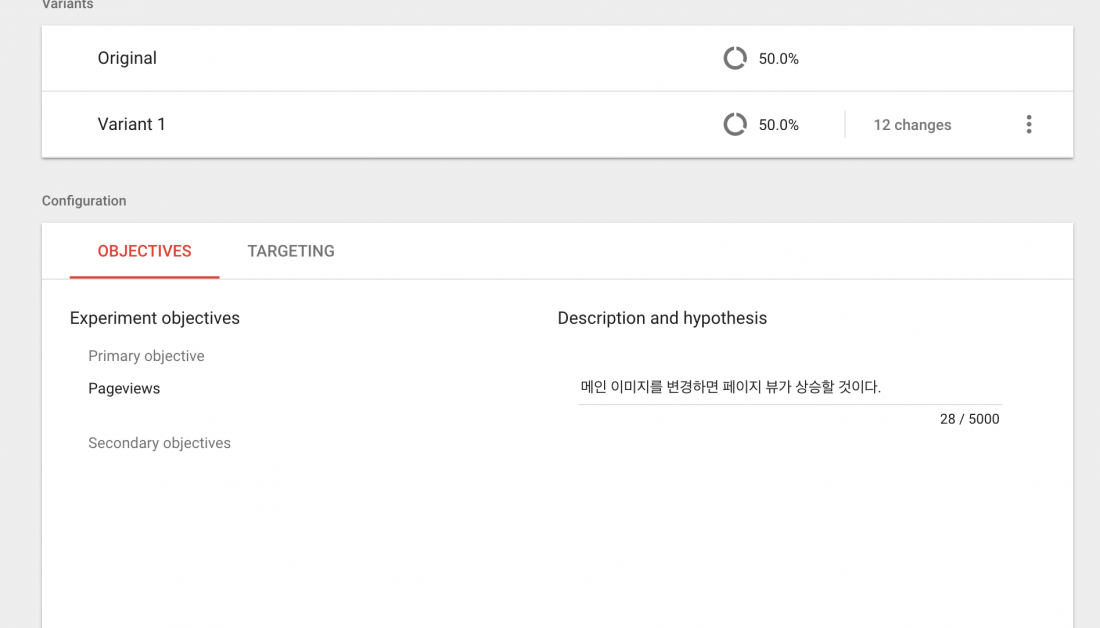Viewport: 1100px width, 628px height.
Task: Edit the Original variant's 50.0% weight
Action: point(778,58)
